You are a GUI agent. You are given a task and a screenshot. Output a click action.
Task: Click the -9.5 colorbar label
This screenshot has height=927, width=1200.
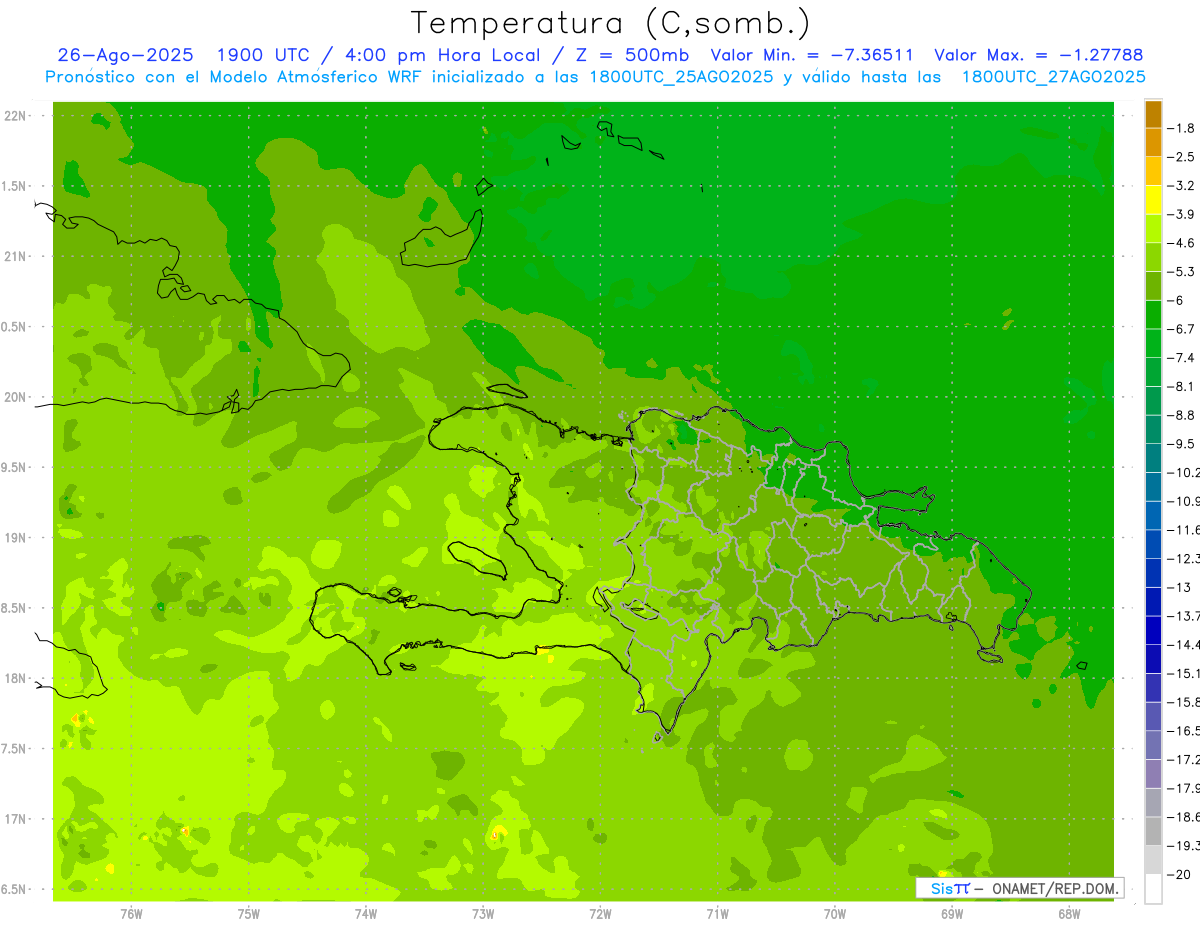point(1181,444)
